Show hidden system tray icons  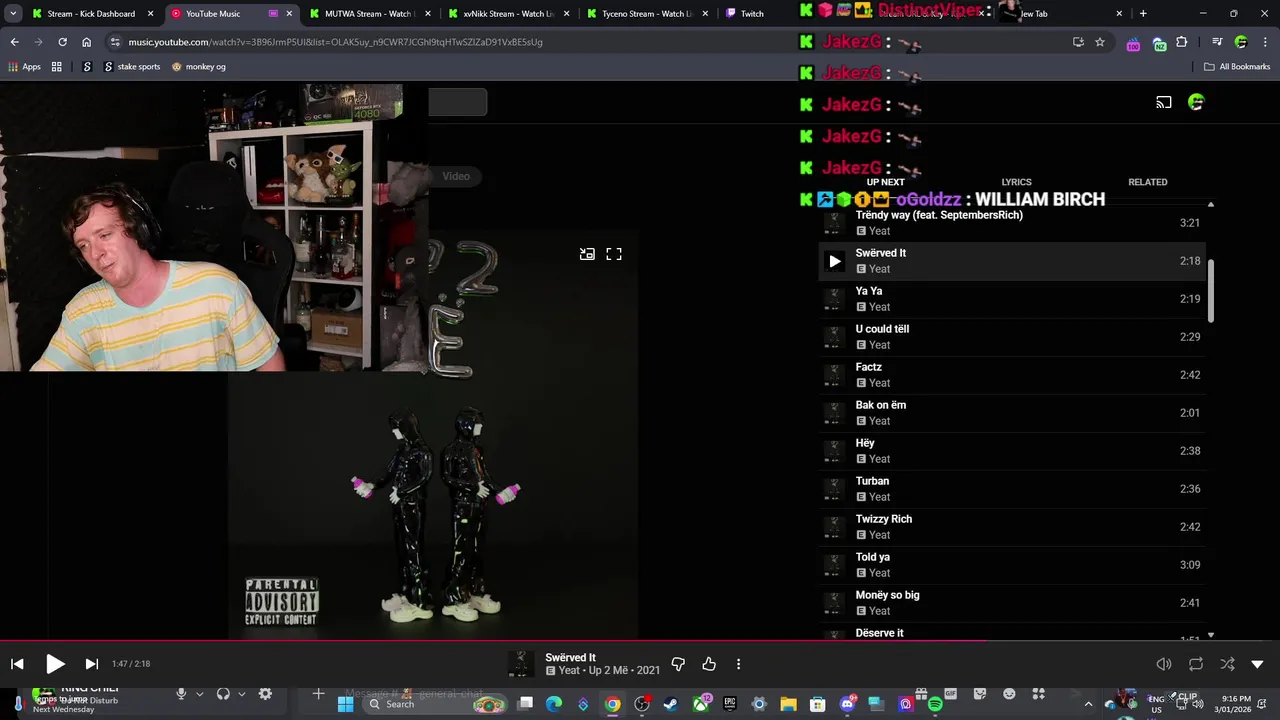point(1088,704)
